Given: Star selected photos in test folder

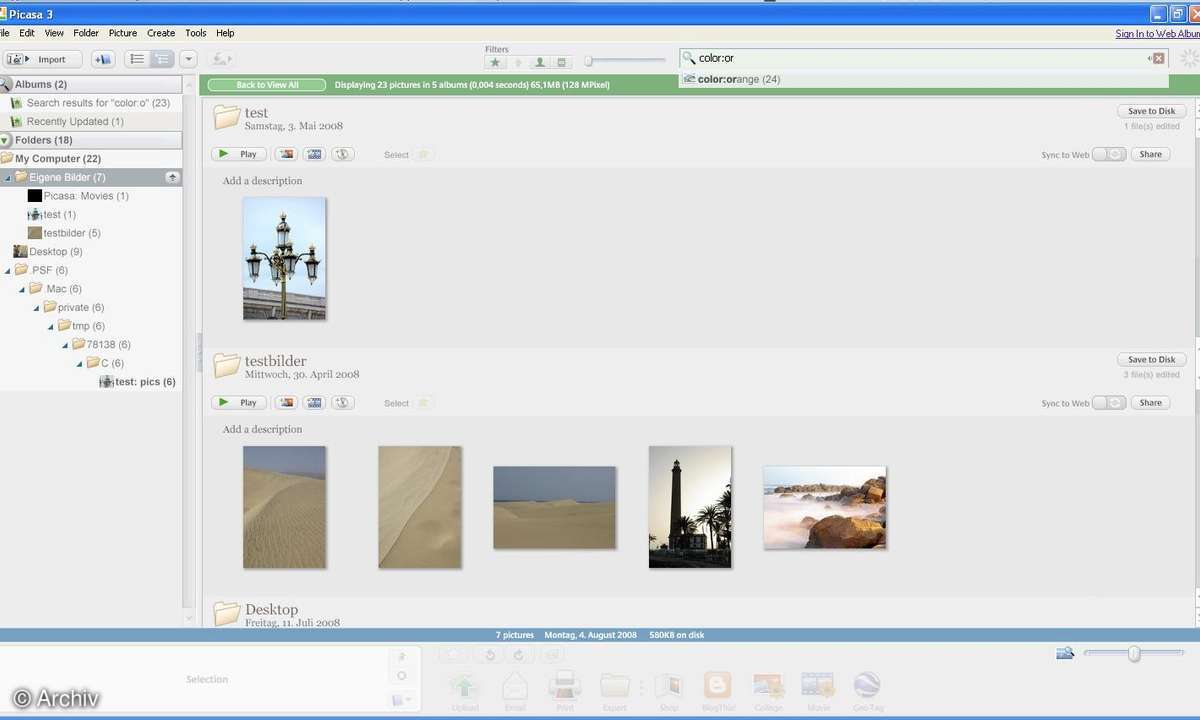Looking at the screenshot, I should tap(423, 154).
